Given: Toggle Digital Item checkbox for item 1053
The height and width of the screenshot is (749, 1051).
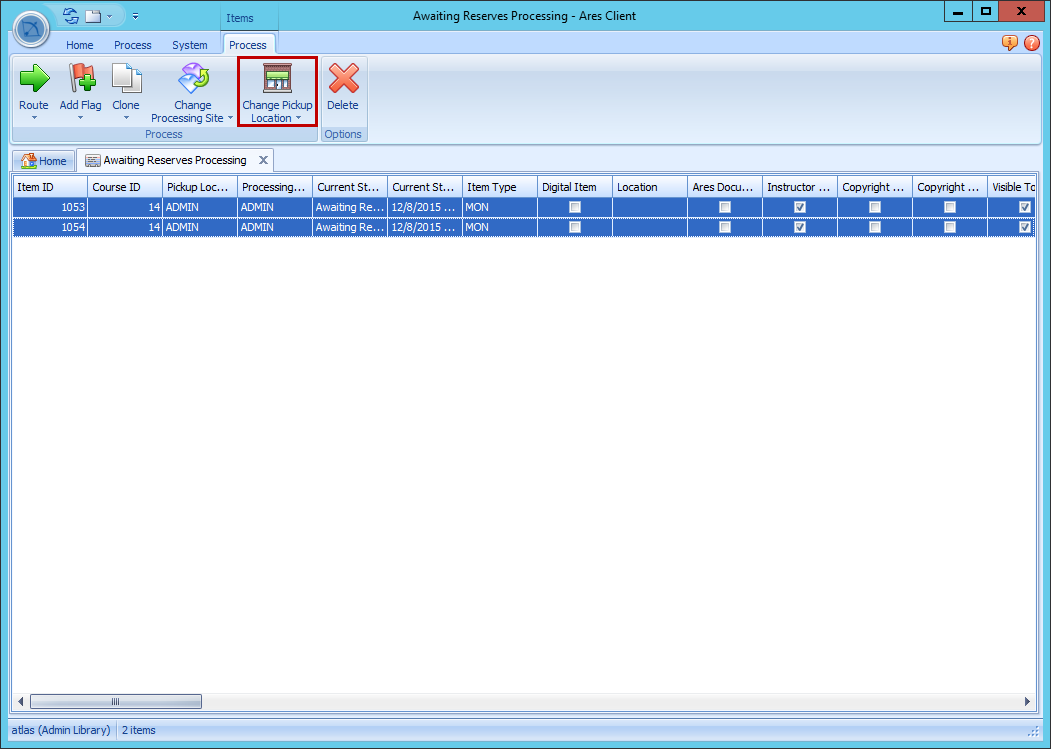Looking at the screenshot, I should [575, 207].
